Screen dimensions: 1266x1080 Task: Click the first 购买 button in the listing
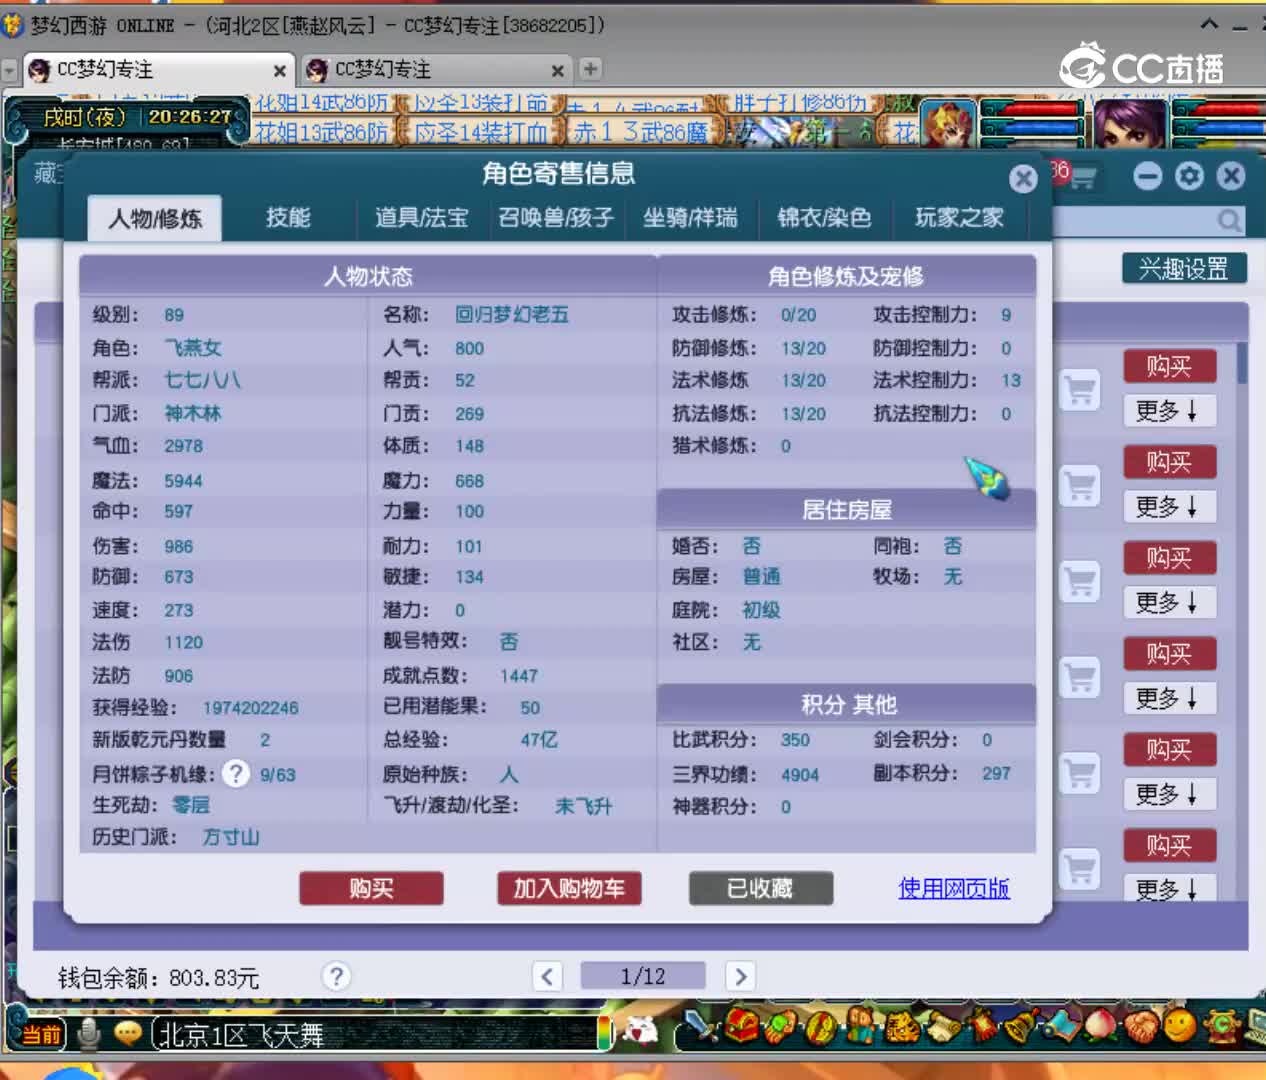click(x=1169, y=366)
